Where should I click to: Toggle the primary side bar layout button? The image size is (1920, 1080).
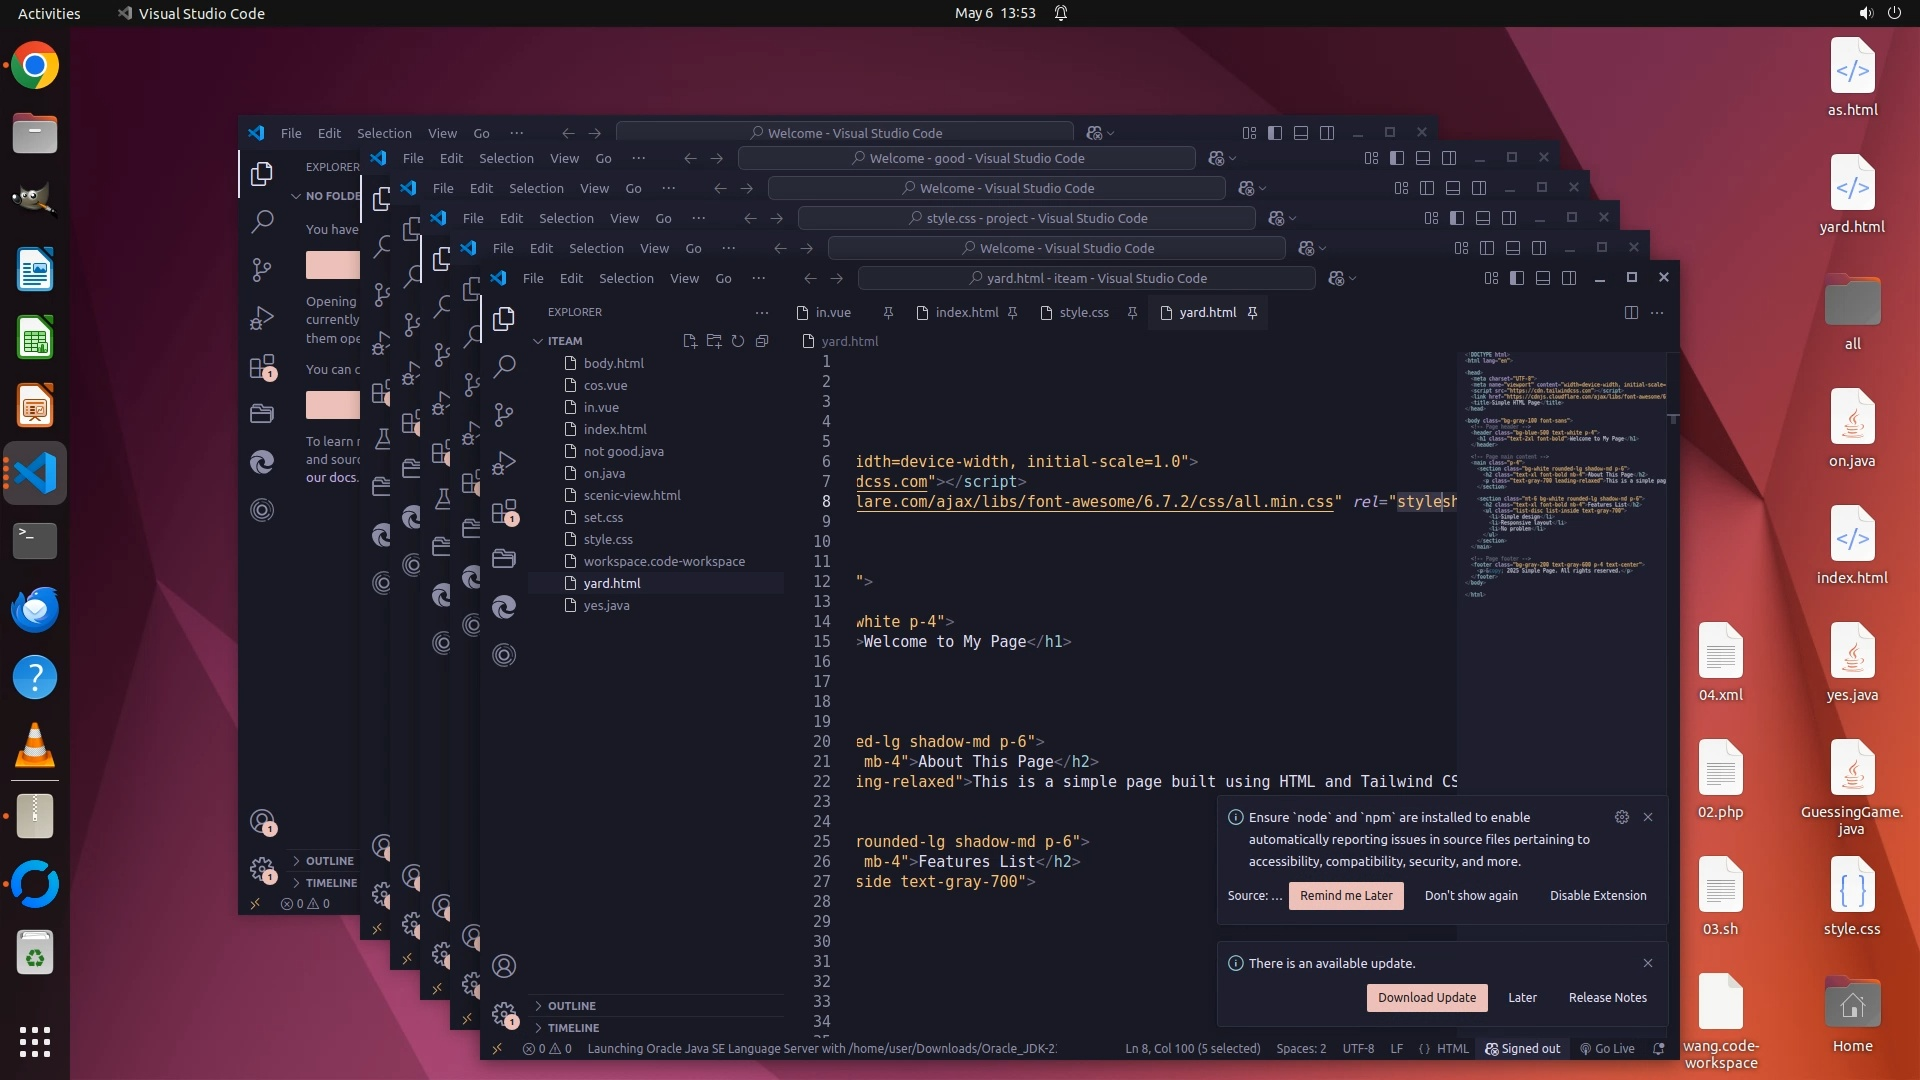point(1517,278)
